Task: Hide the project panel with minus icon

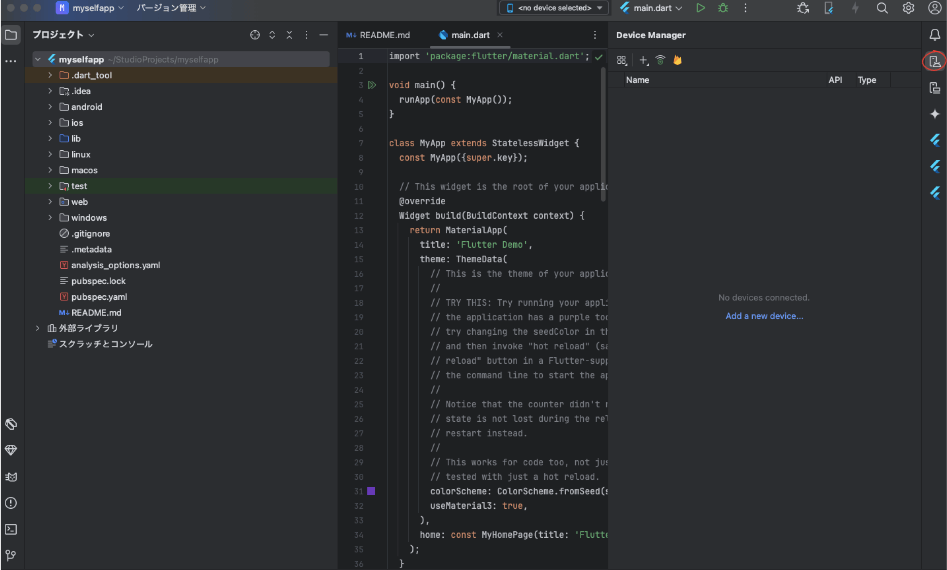Action: click(324, 35)
